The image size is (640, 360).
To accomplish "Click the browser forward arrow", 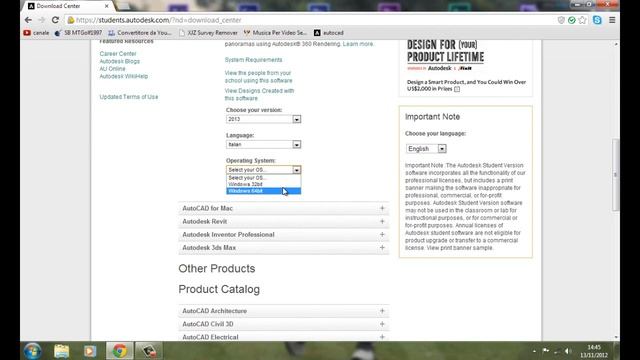I will (42, 20).
